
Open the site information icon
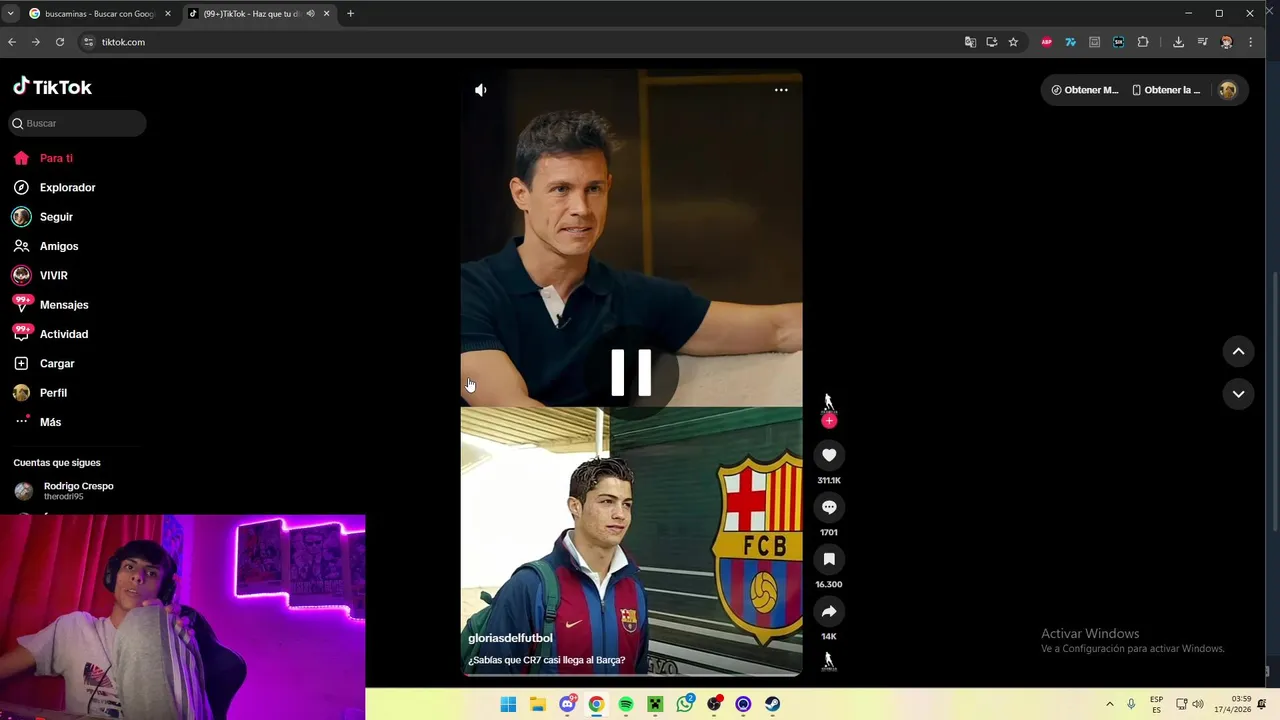point(88,42)
